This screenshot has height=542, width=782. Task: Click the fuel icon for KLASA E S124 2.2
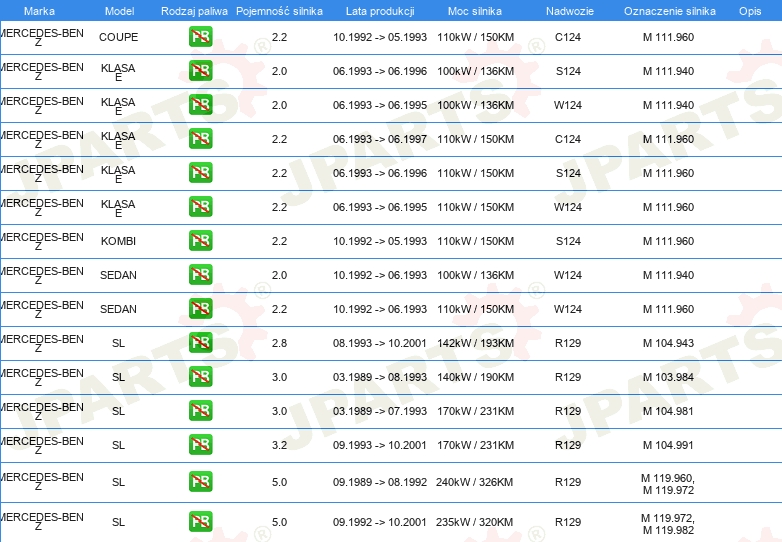coord(200,173)
